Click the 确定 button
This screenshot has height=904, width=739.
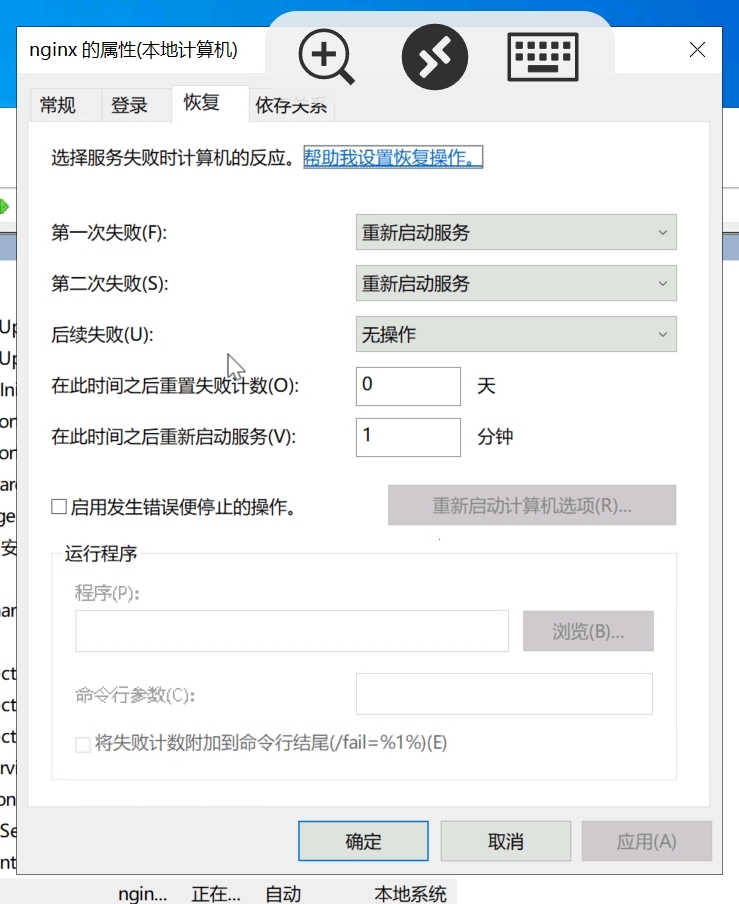(x=363, y=841)
